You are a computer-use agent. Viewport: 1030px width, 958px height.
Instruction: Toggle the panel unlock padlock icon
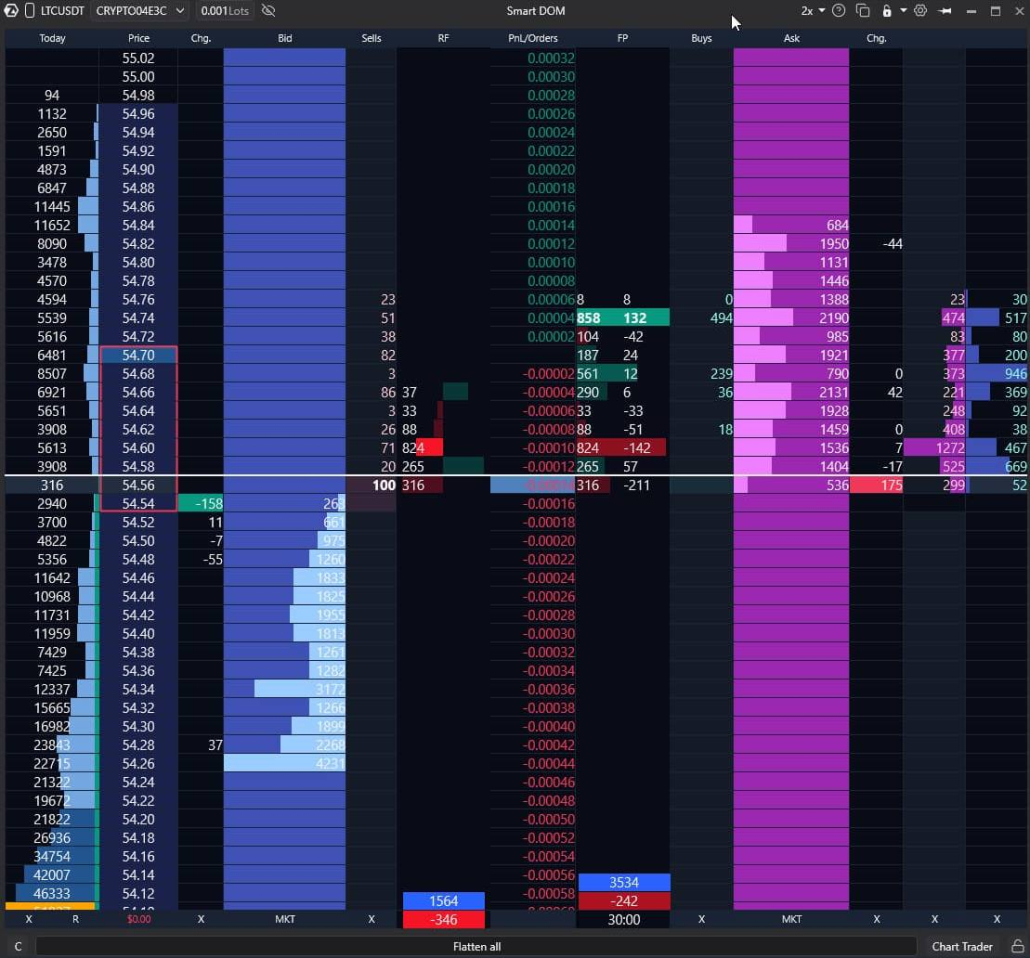tap(886, 11)
